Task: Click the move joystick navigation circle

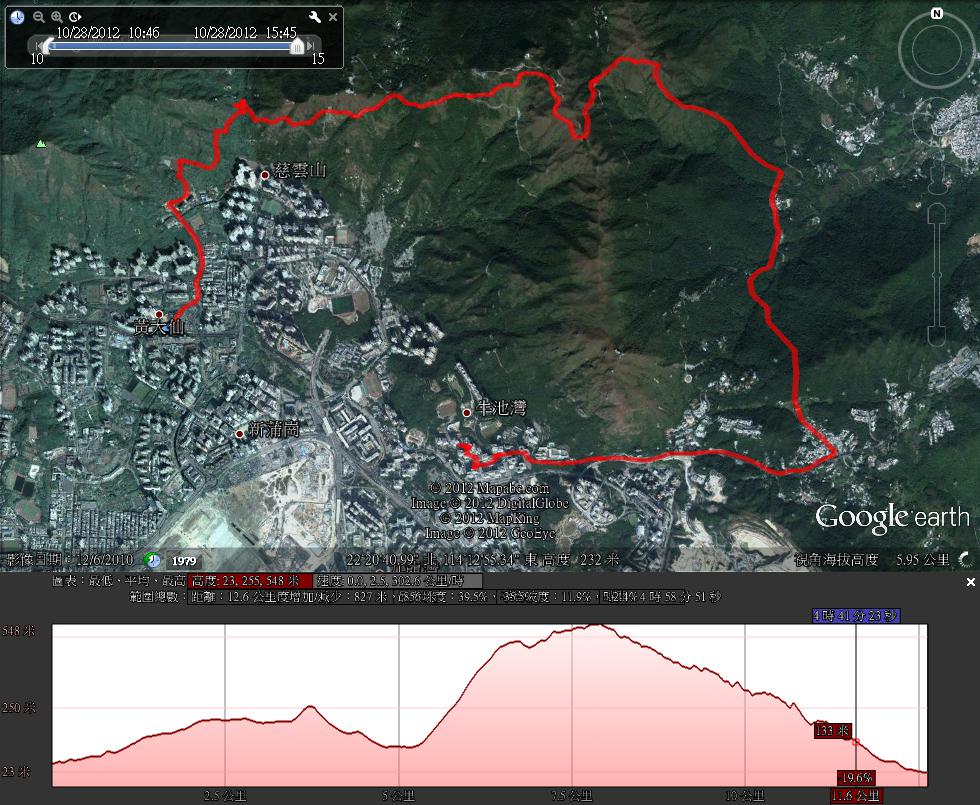Action: [936, 124]
